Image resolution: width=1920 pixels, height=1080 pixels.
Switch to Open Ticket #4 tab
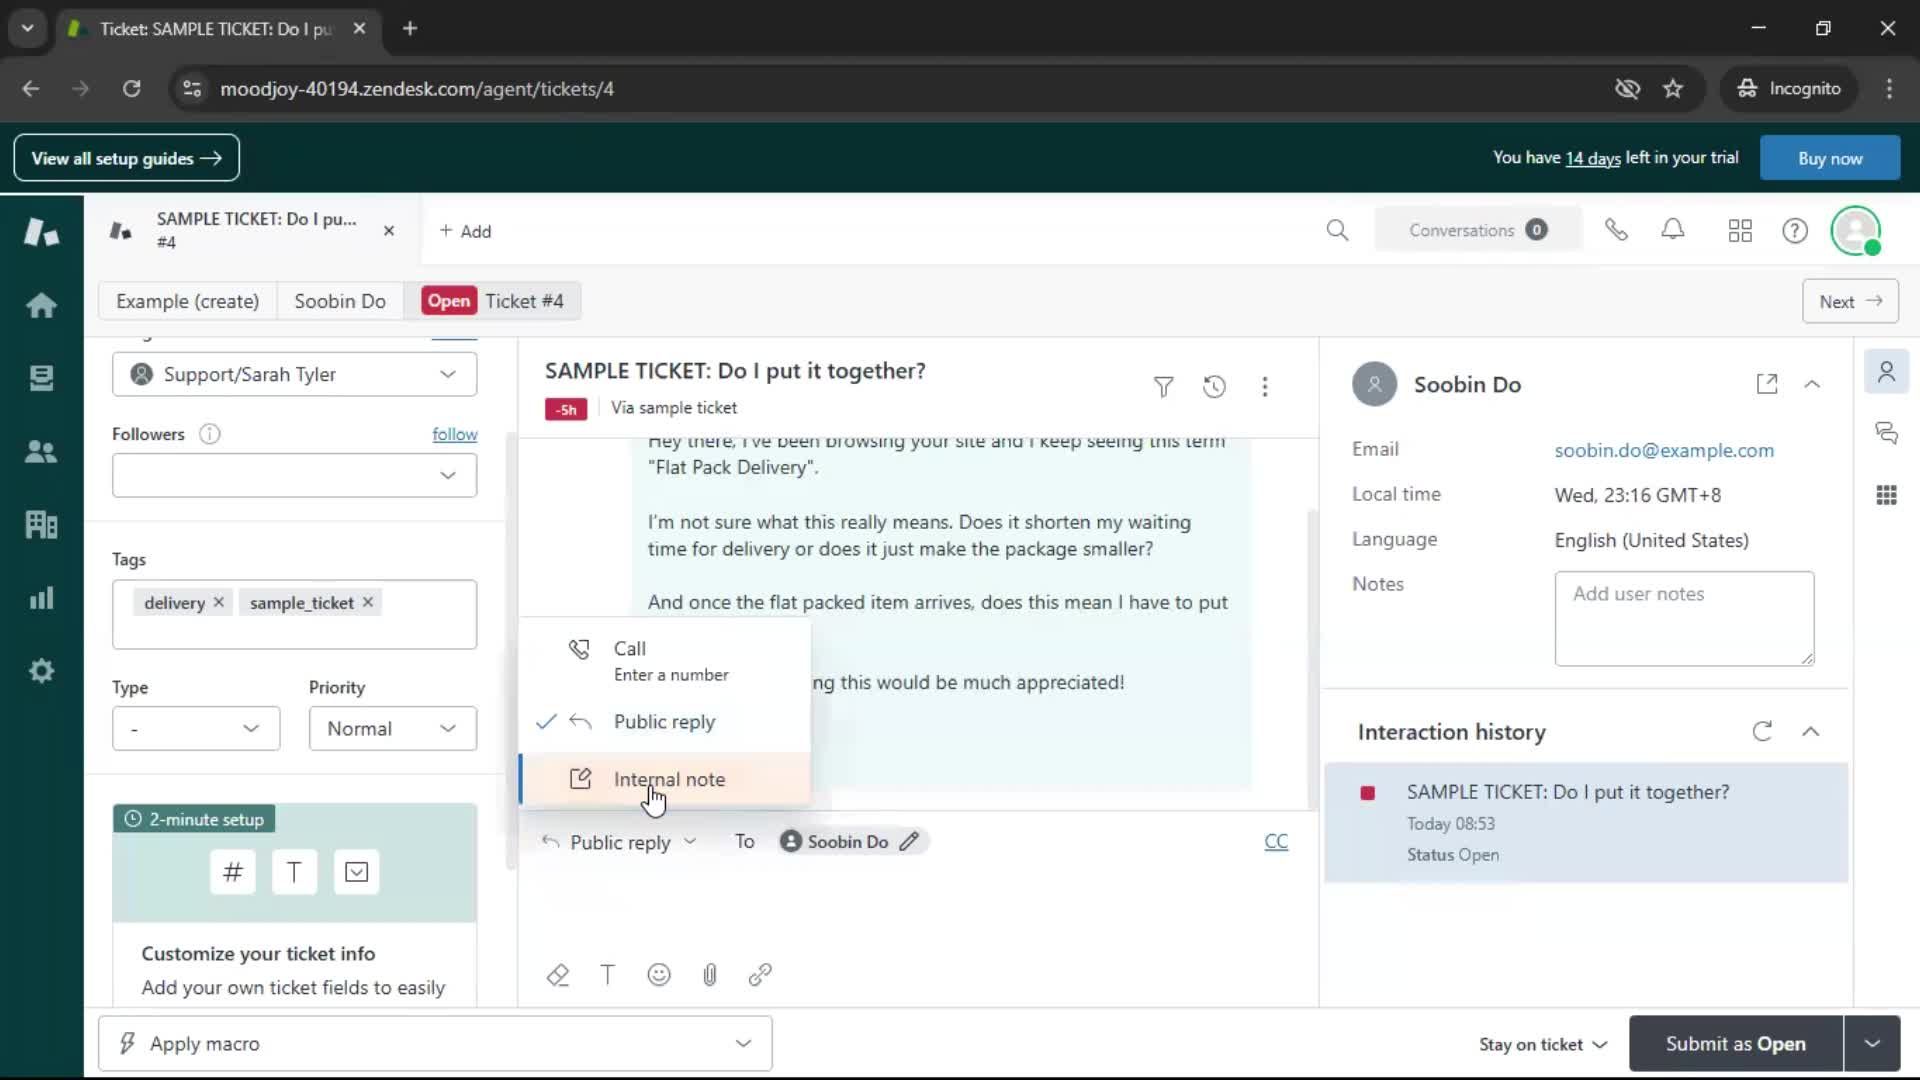click(492, 301)
